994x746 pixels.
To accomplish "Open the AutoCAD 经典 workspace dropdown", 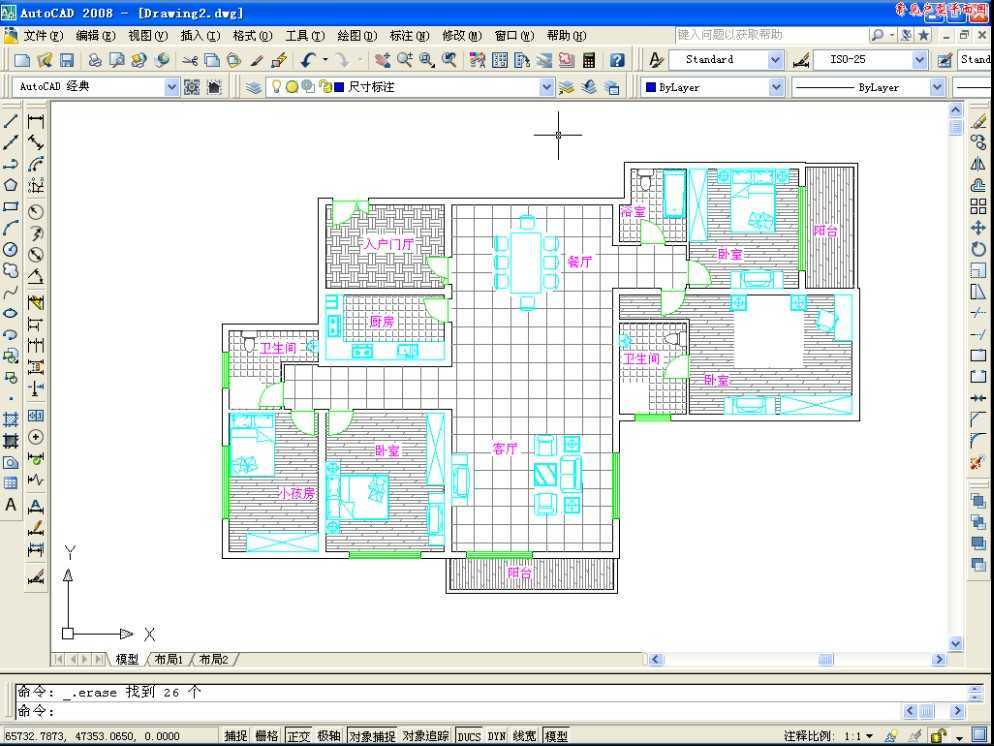I will tap(171, 87).
